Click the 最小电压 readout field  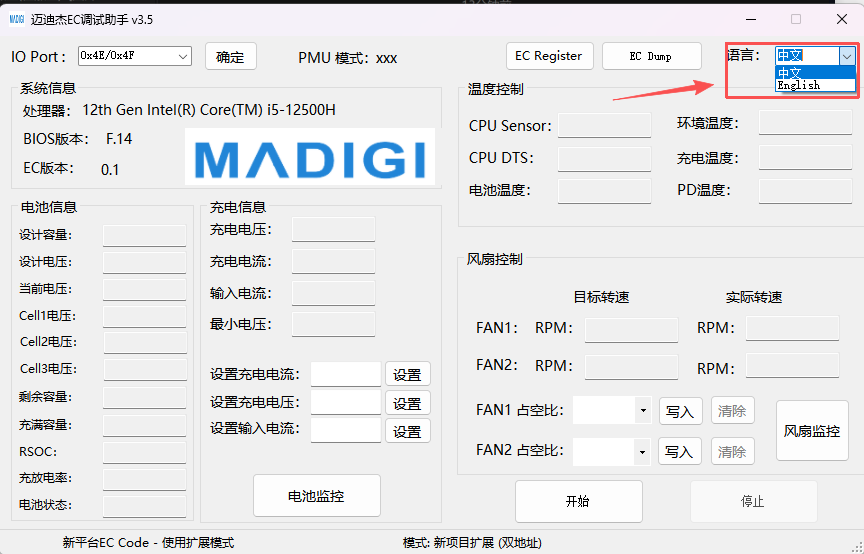click(x=333, y=324)
